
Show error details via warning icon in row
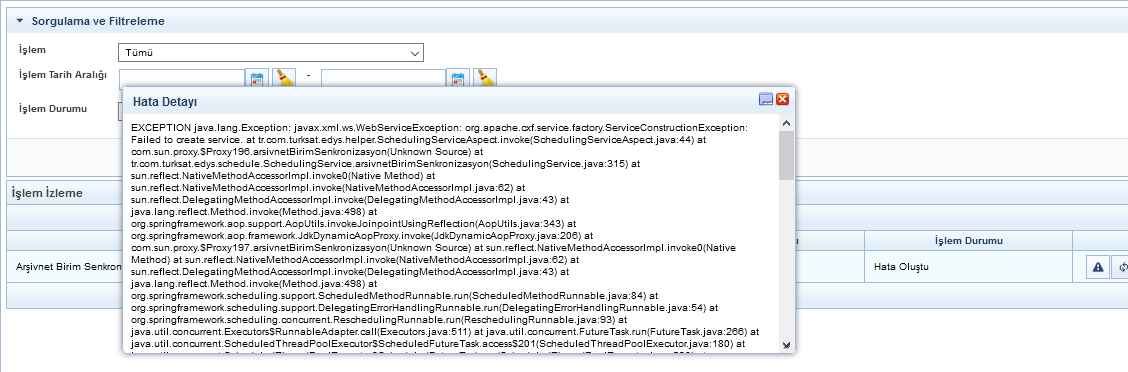(1097, 267)
